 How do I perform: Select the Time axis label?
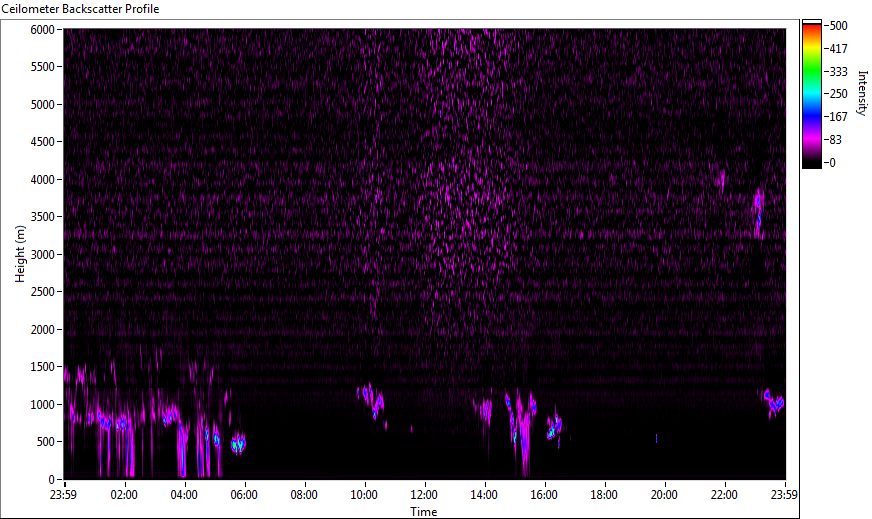(x=424, y=512)
